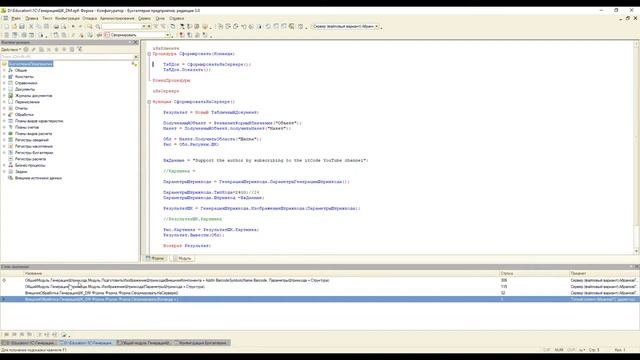This screenshot has width=640, height=360.
Task: Select the call stack row ПодготовитьИзображениеШтрихкодаВнешняяКомпонента
Action: (x=320, y=280)
